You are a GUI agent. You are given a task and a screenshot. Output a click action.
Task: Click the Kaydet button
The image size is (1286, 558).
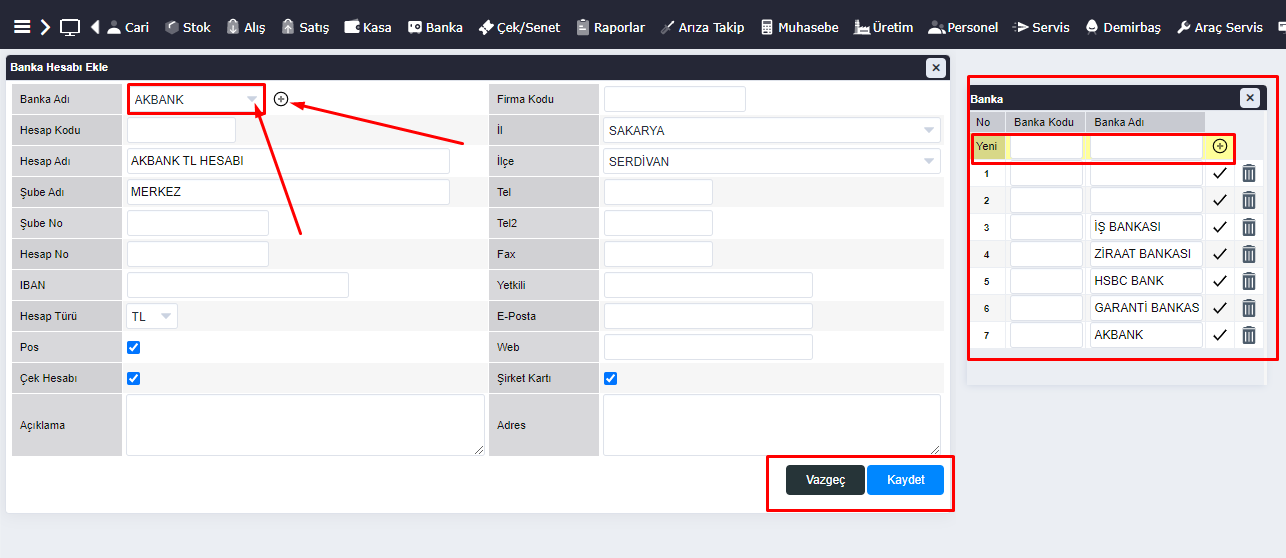click(x=905, y=480)
